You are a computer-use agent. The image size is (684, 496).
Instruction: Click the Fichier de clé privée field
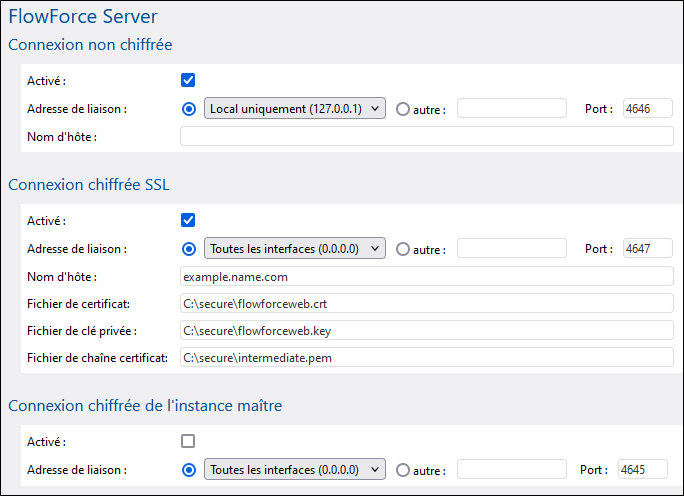[426, 330]
